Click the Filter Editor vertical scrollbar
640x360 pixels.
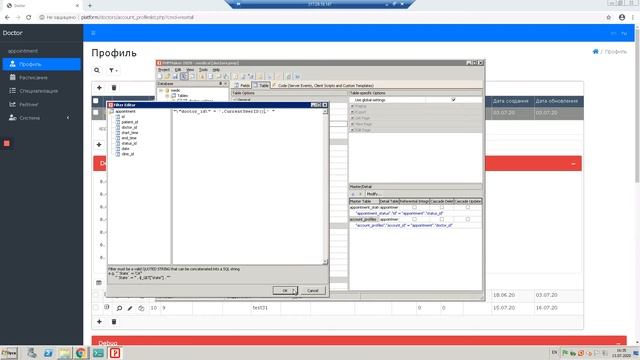click(x=325, y=186)
